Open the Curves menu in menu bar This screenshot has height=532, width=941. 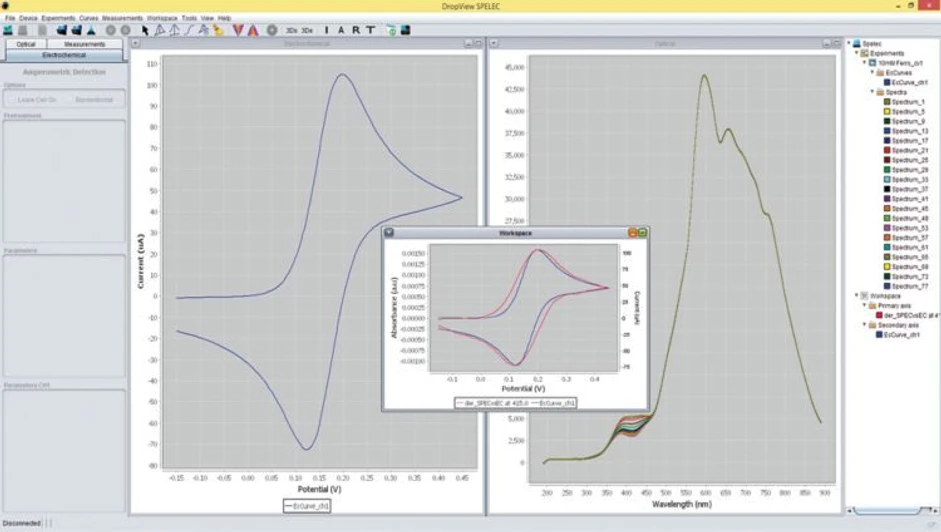tap(89, 18)
